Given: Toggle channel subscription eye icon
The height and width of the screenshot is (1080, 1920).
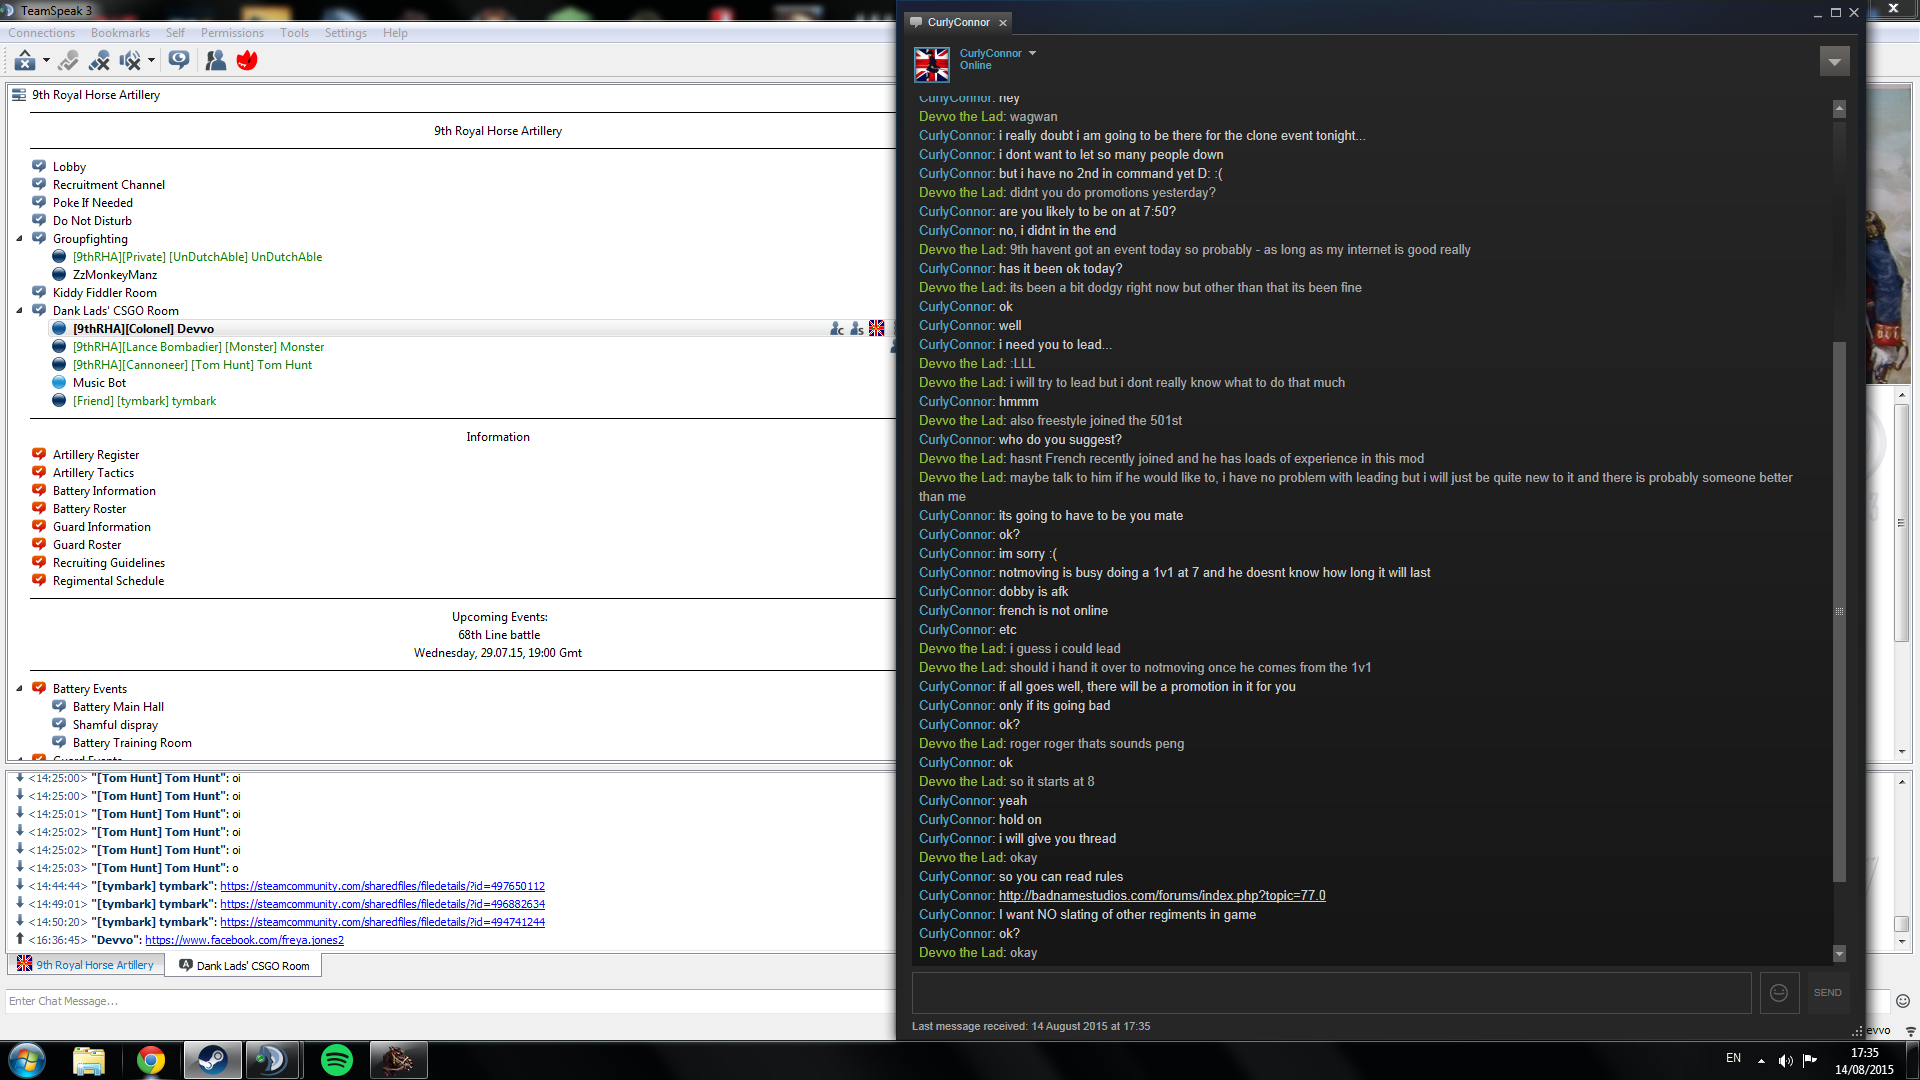Looking at the screenshot, I should [x=179, y=61].
